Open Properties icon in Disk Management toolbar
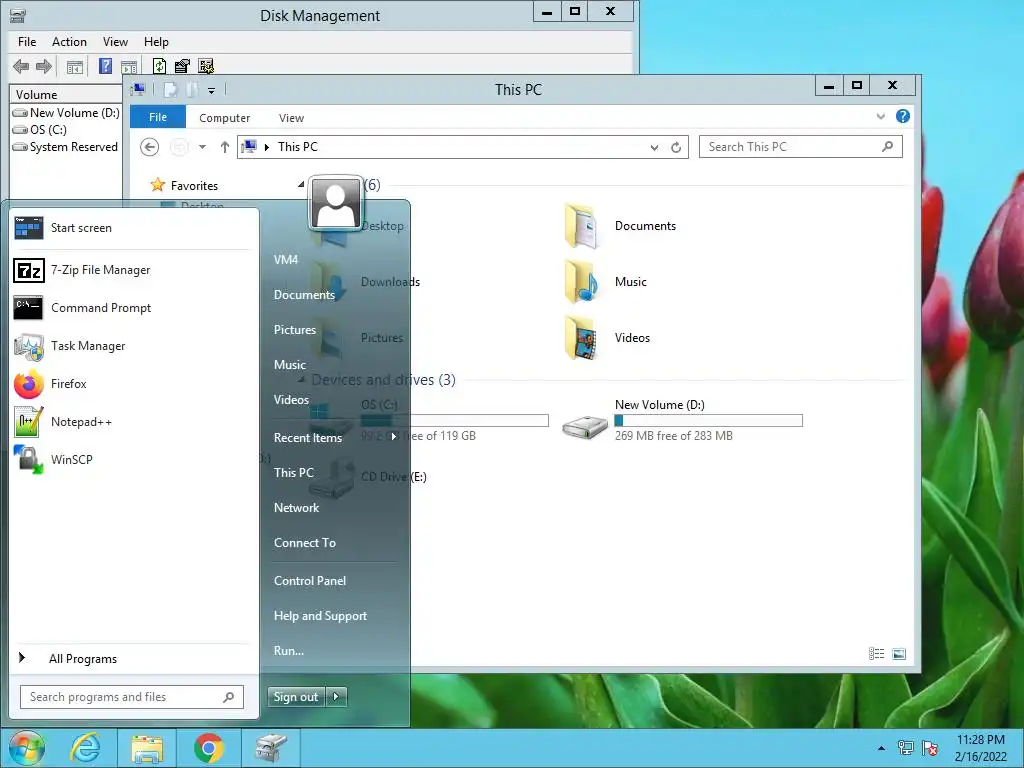1024x768 pixels. tap(182, 66)
